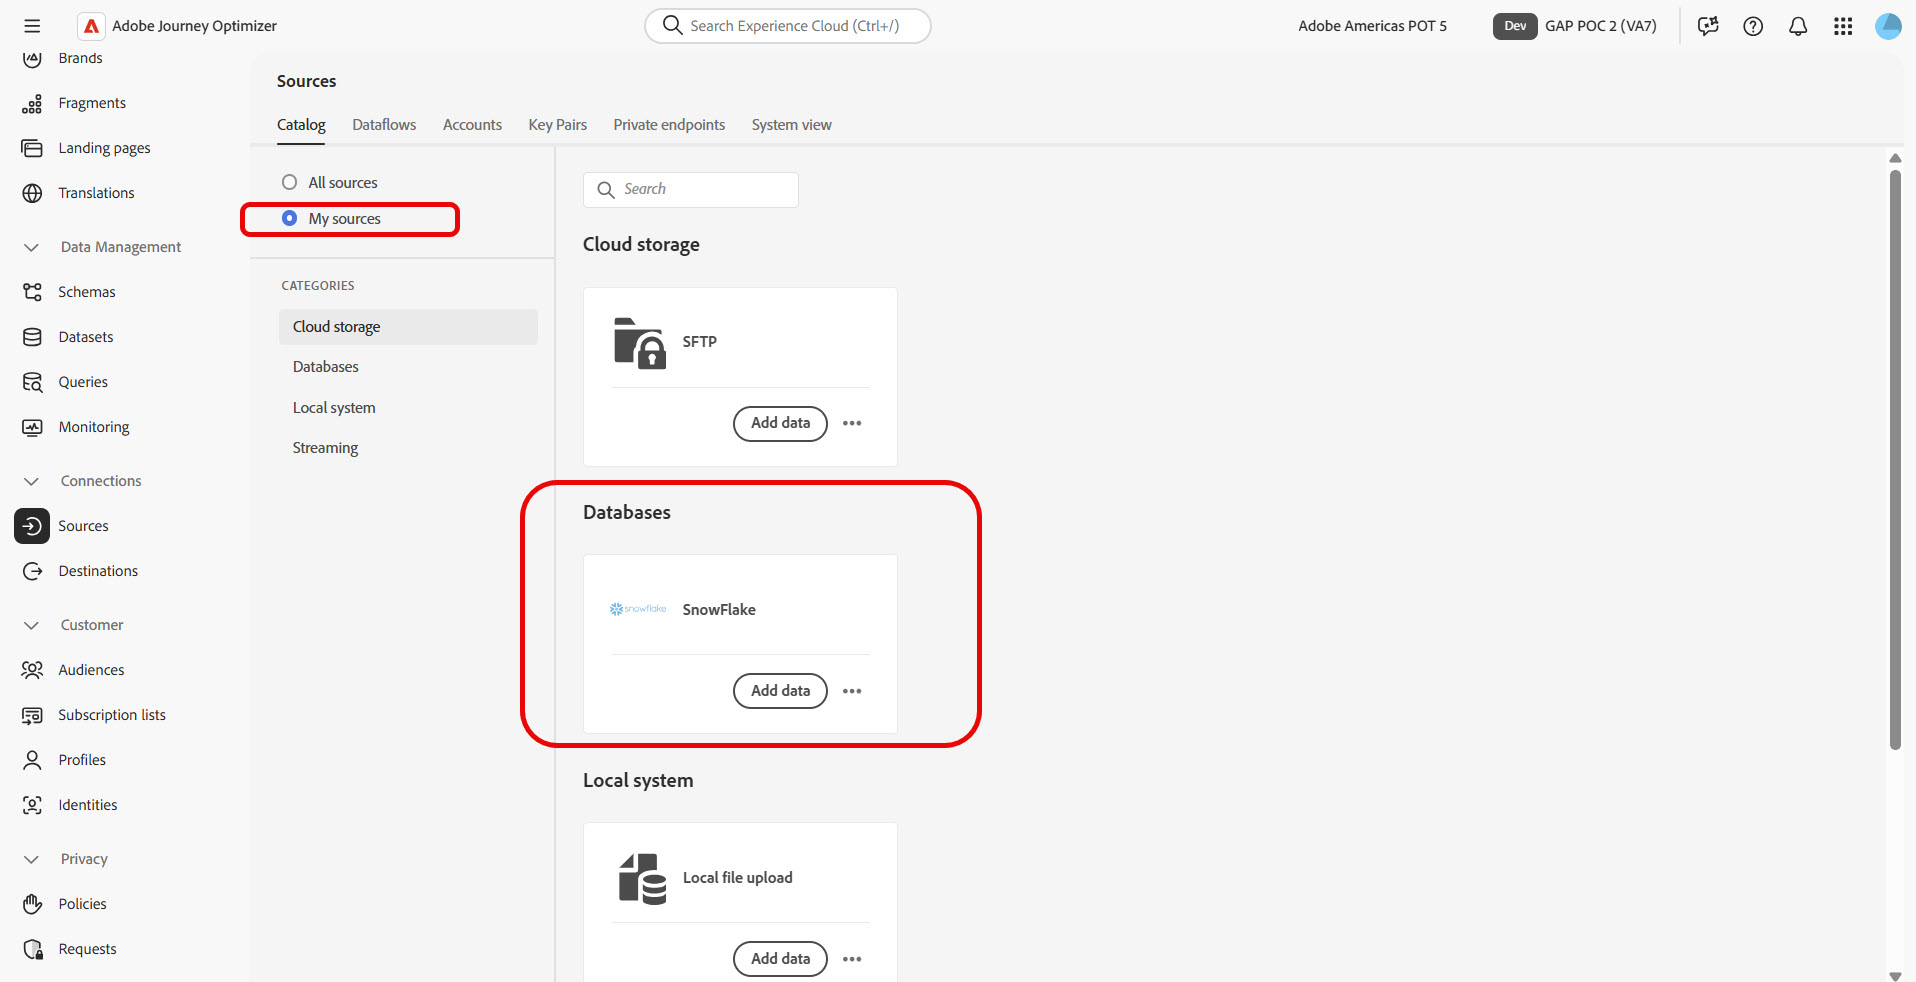Collapse the Customer section
1916x982 pixels.
[x=32, y=625]
